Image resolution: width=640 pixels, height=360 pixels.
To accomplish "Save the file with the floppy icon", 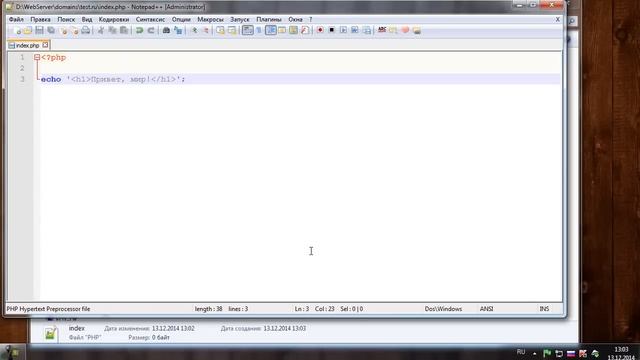I will (x=39, y=31).
